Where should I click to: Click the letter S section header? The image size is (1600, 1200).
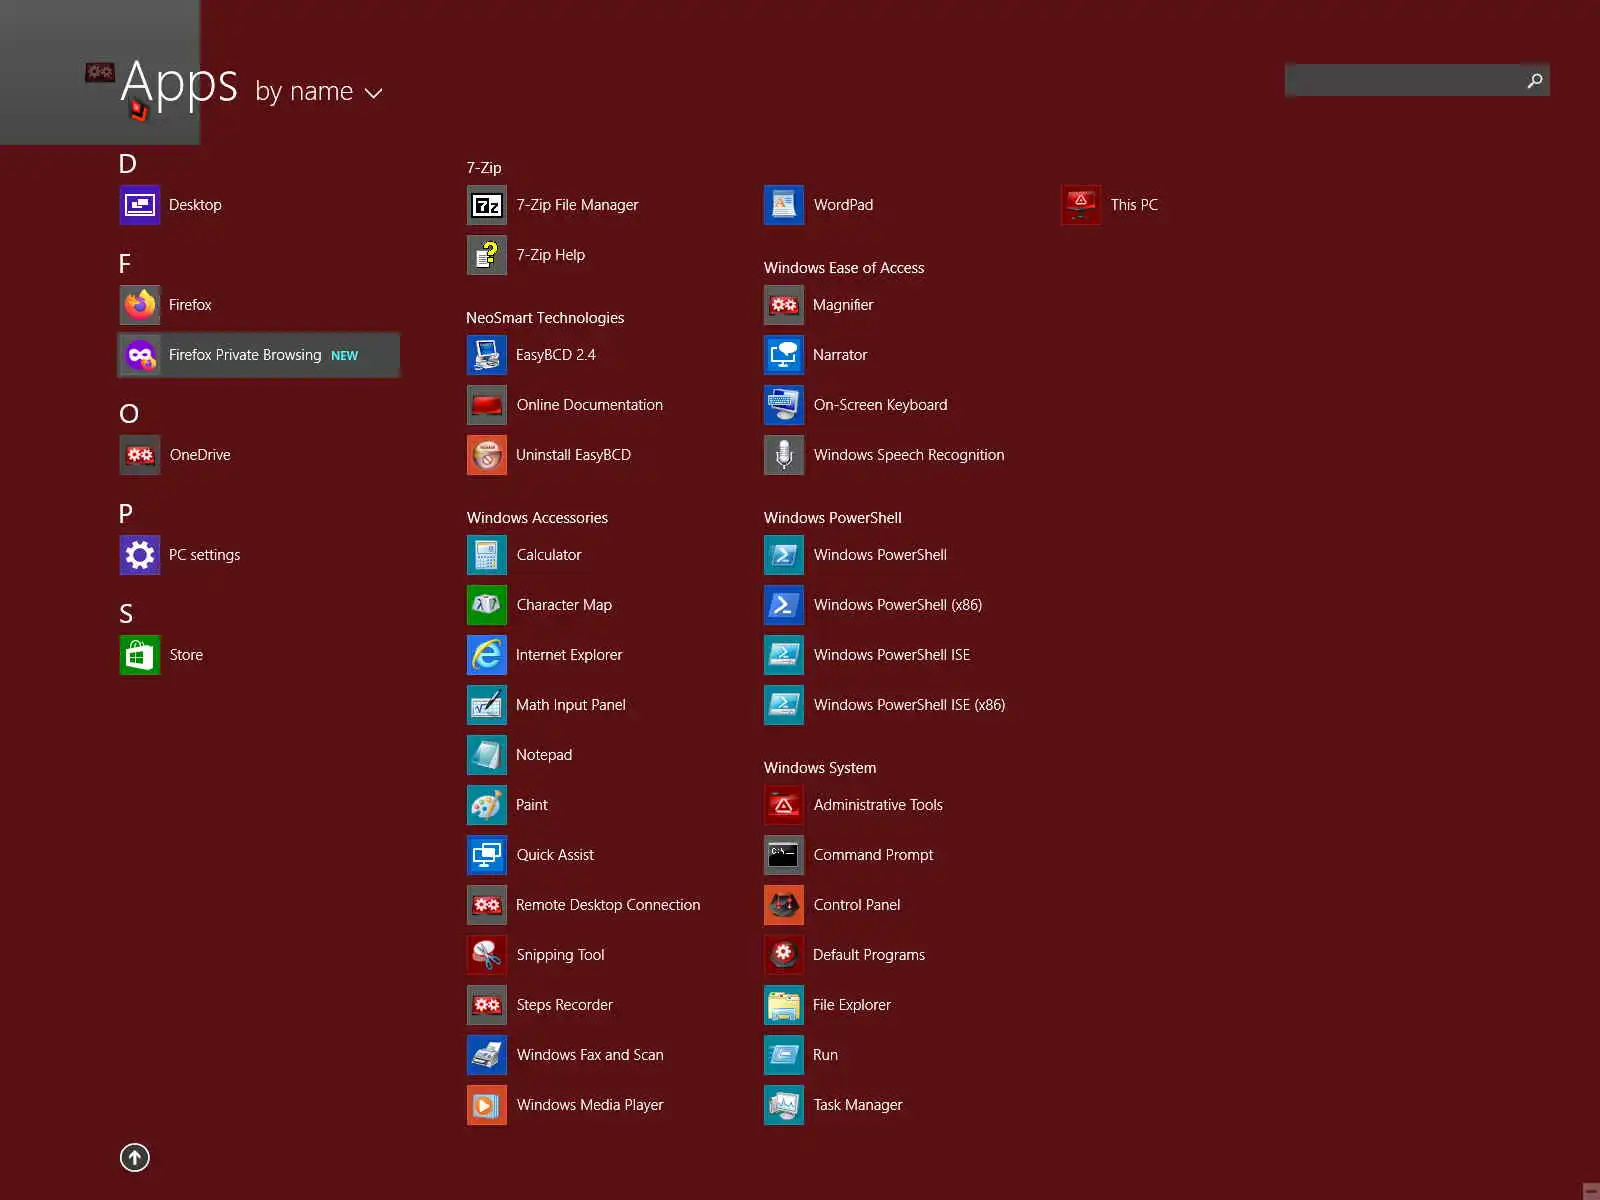pyautogui.click(x=126, y=614)
